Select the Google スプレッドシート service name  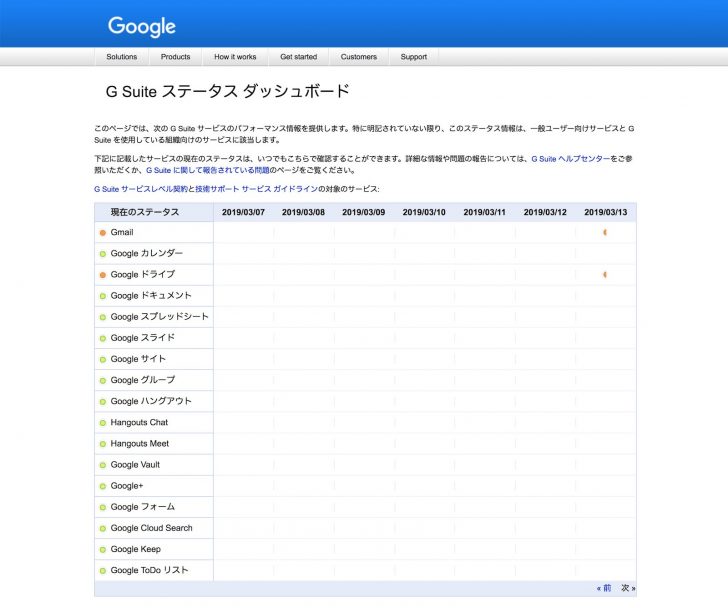pyautogui.click(x=159, y=317)
